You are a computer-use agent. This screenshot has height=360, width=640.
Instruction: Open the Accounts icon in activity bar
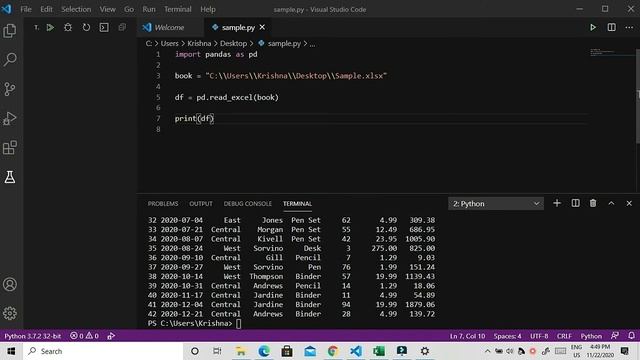click(10, 284)
